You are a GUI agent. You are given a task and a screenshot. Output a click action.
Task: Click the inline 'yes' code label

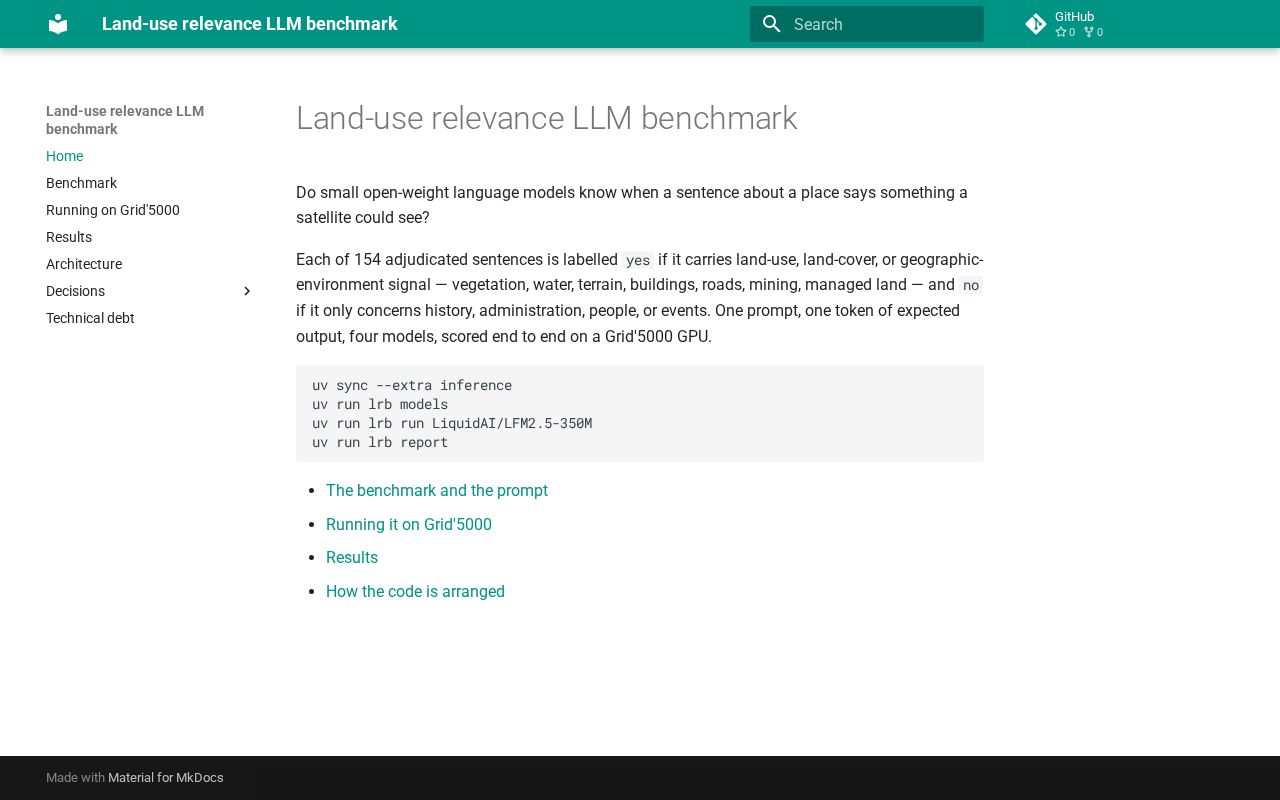pos(638,260)
